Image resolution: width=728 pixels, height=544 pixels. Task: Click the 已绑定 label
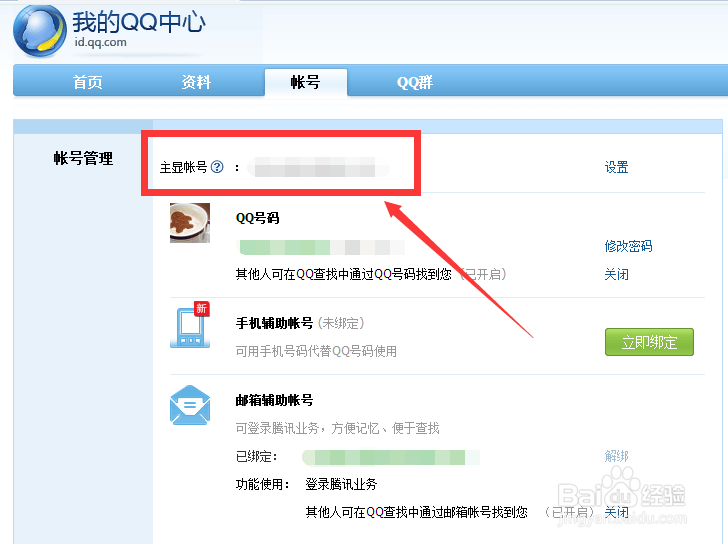click(256, 457)
